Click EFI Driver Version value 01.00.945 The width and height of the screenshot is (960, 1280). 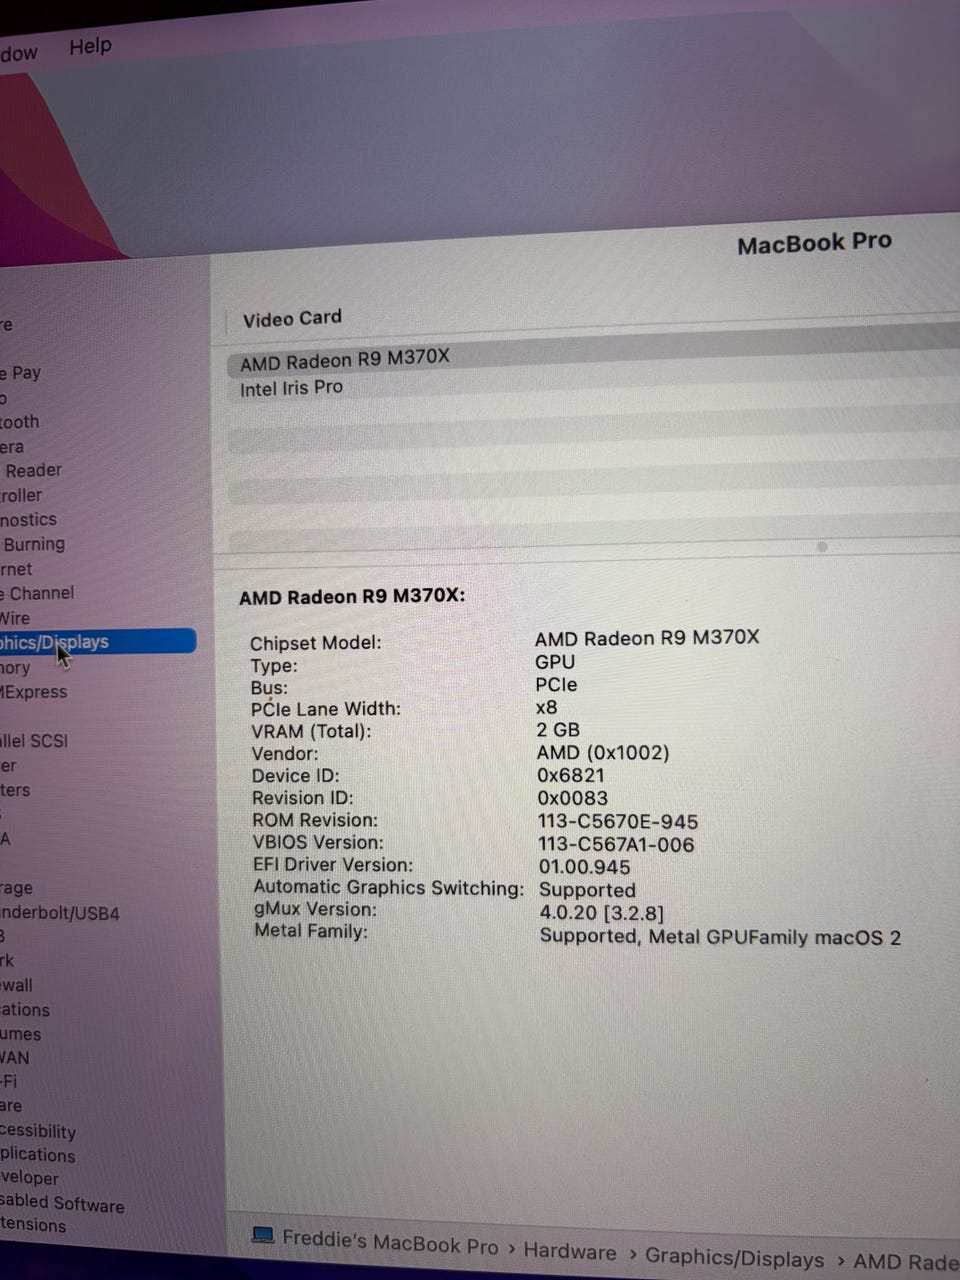click(x=585, y=867)
